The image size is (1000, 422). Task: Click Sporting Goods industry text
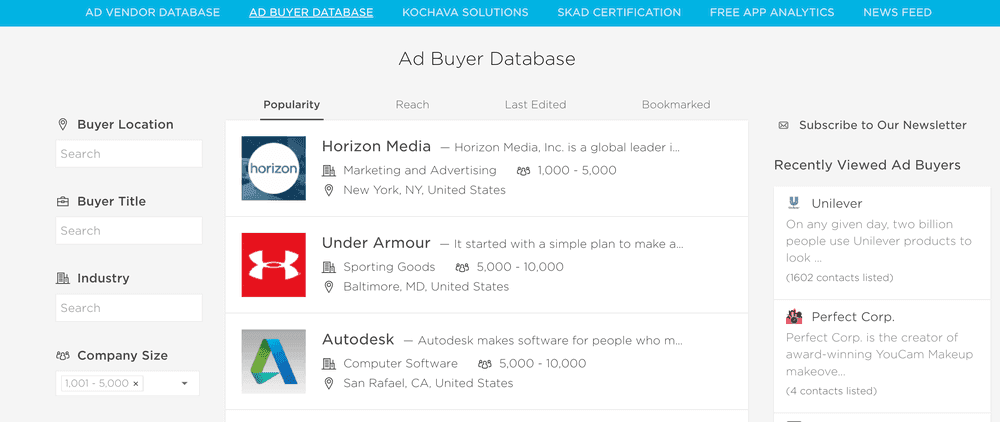coord(389,267)
